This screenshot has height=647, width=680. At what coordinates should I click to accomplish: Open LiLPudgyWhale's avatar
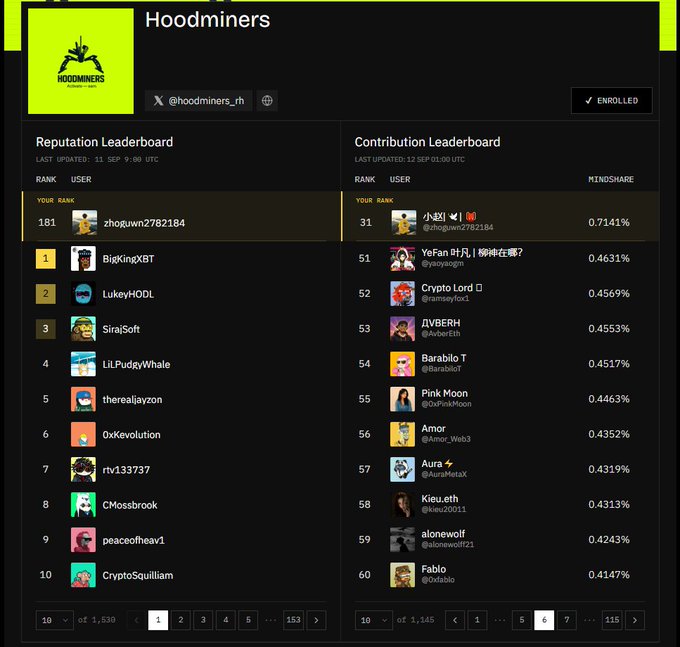pyautogui.click(x=83, y=364)
